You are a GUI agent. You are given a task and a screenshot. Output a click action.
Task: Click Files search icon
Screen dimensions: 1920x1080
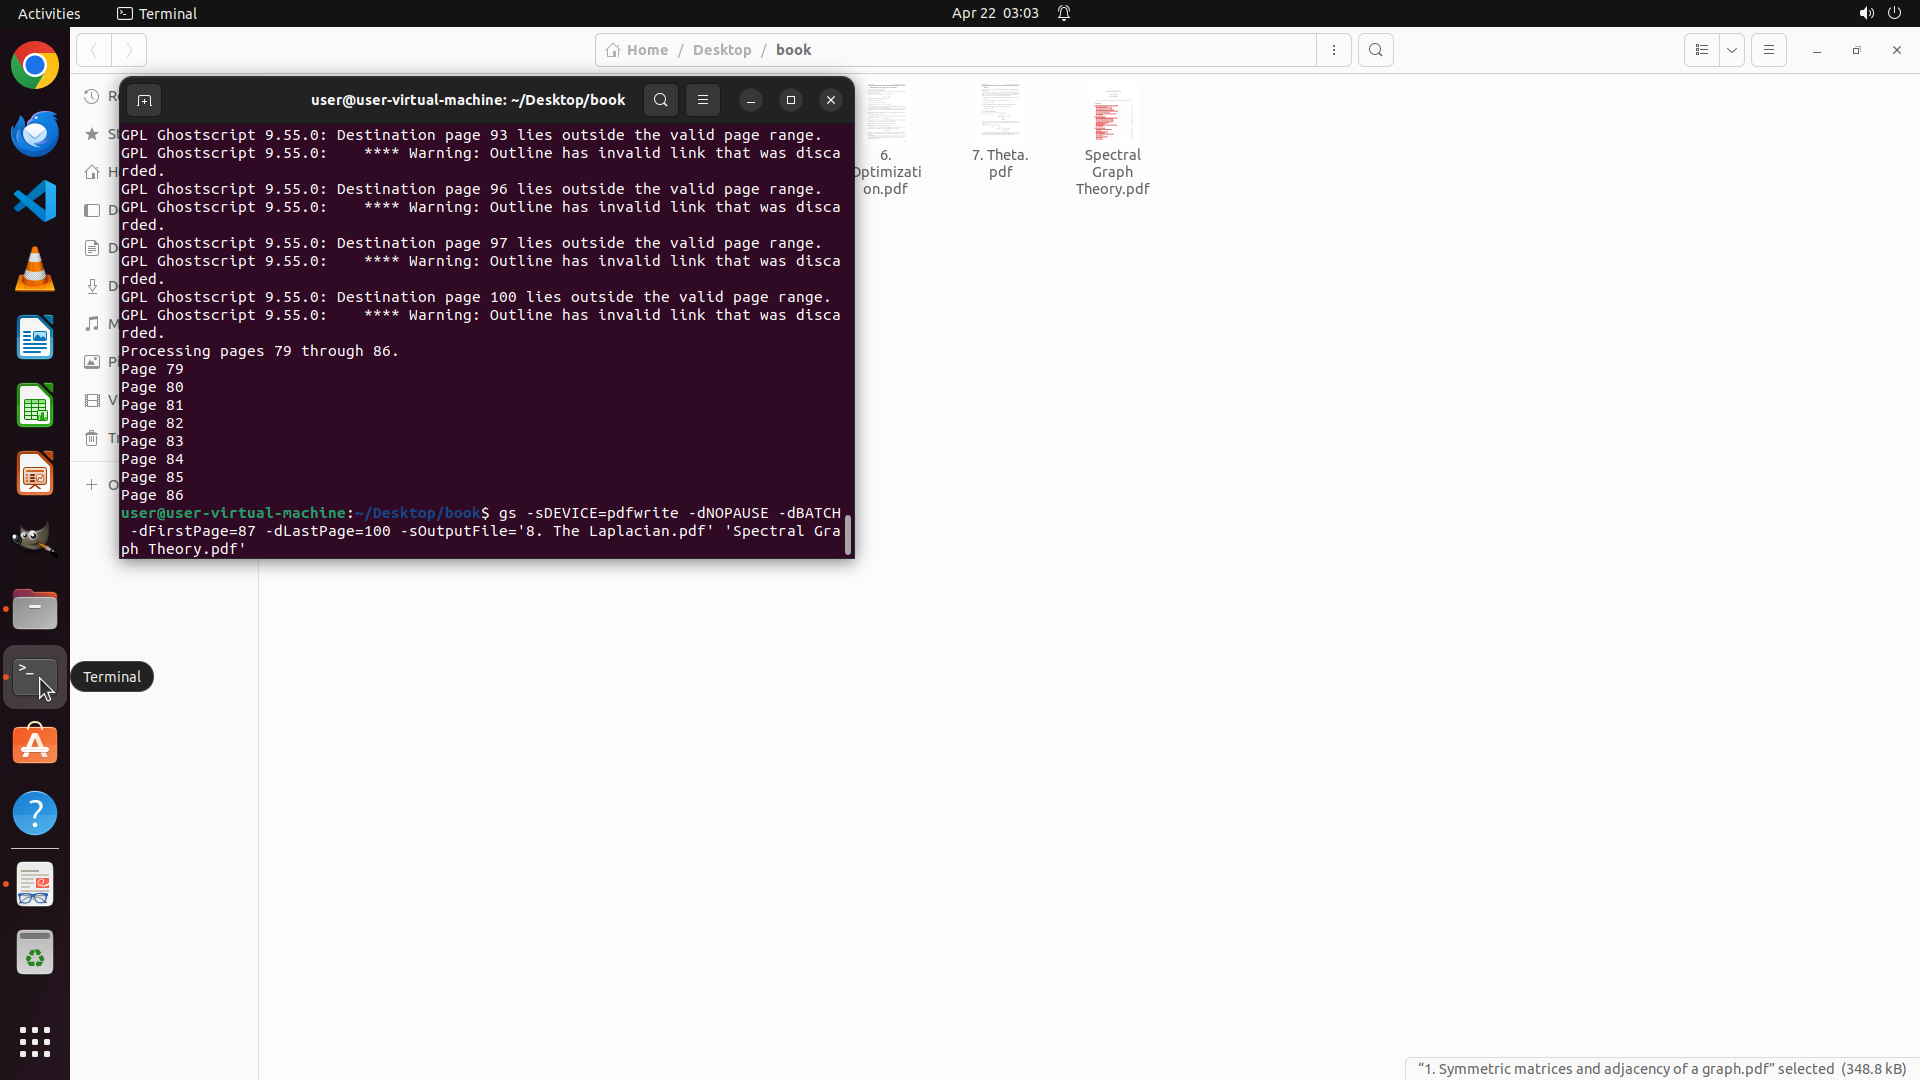(x=1376, y=50)
